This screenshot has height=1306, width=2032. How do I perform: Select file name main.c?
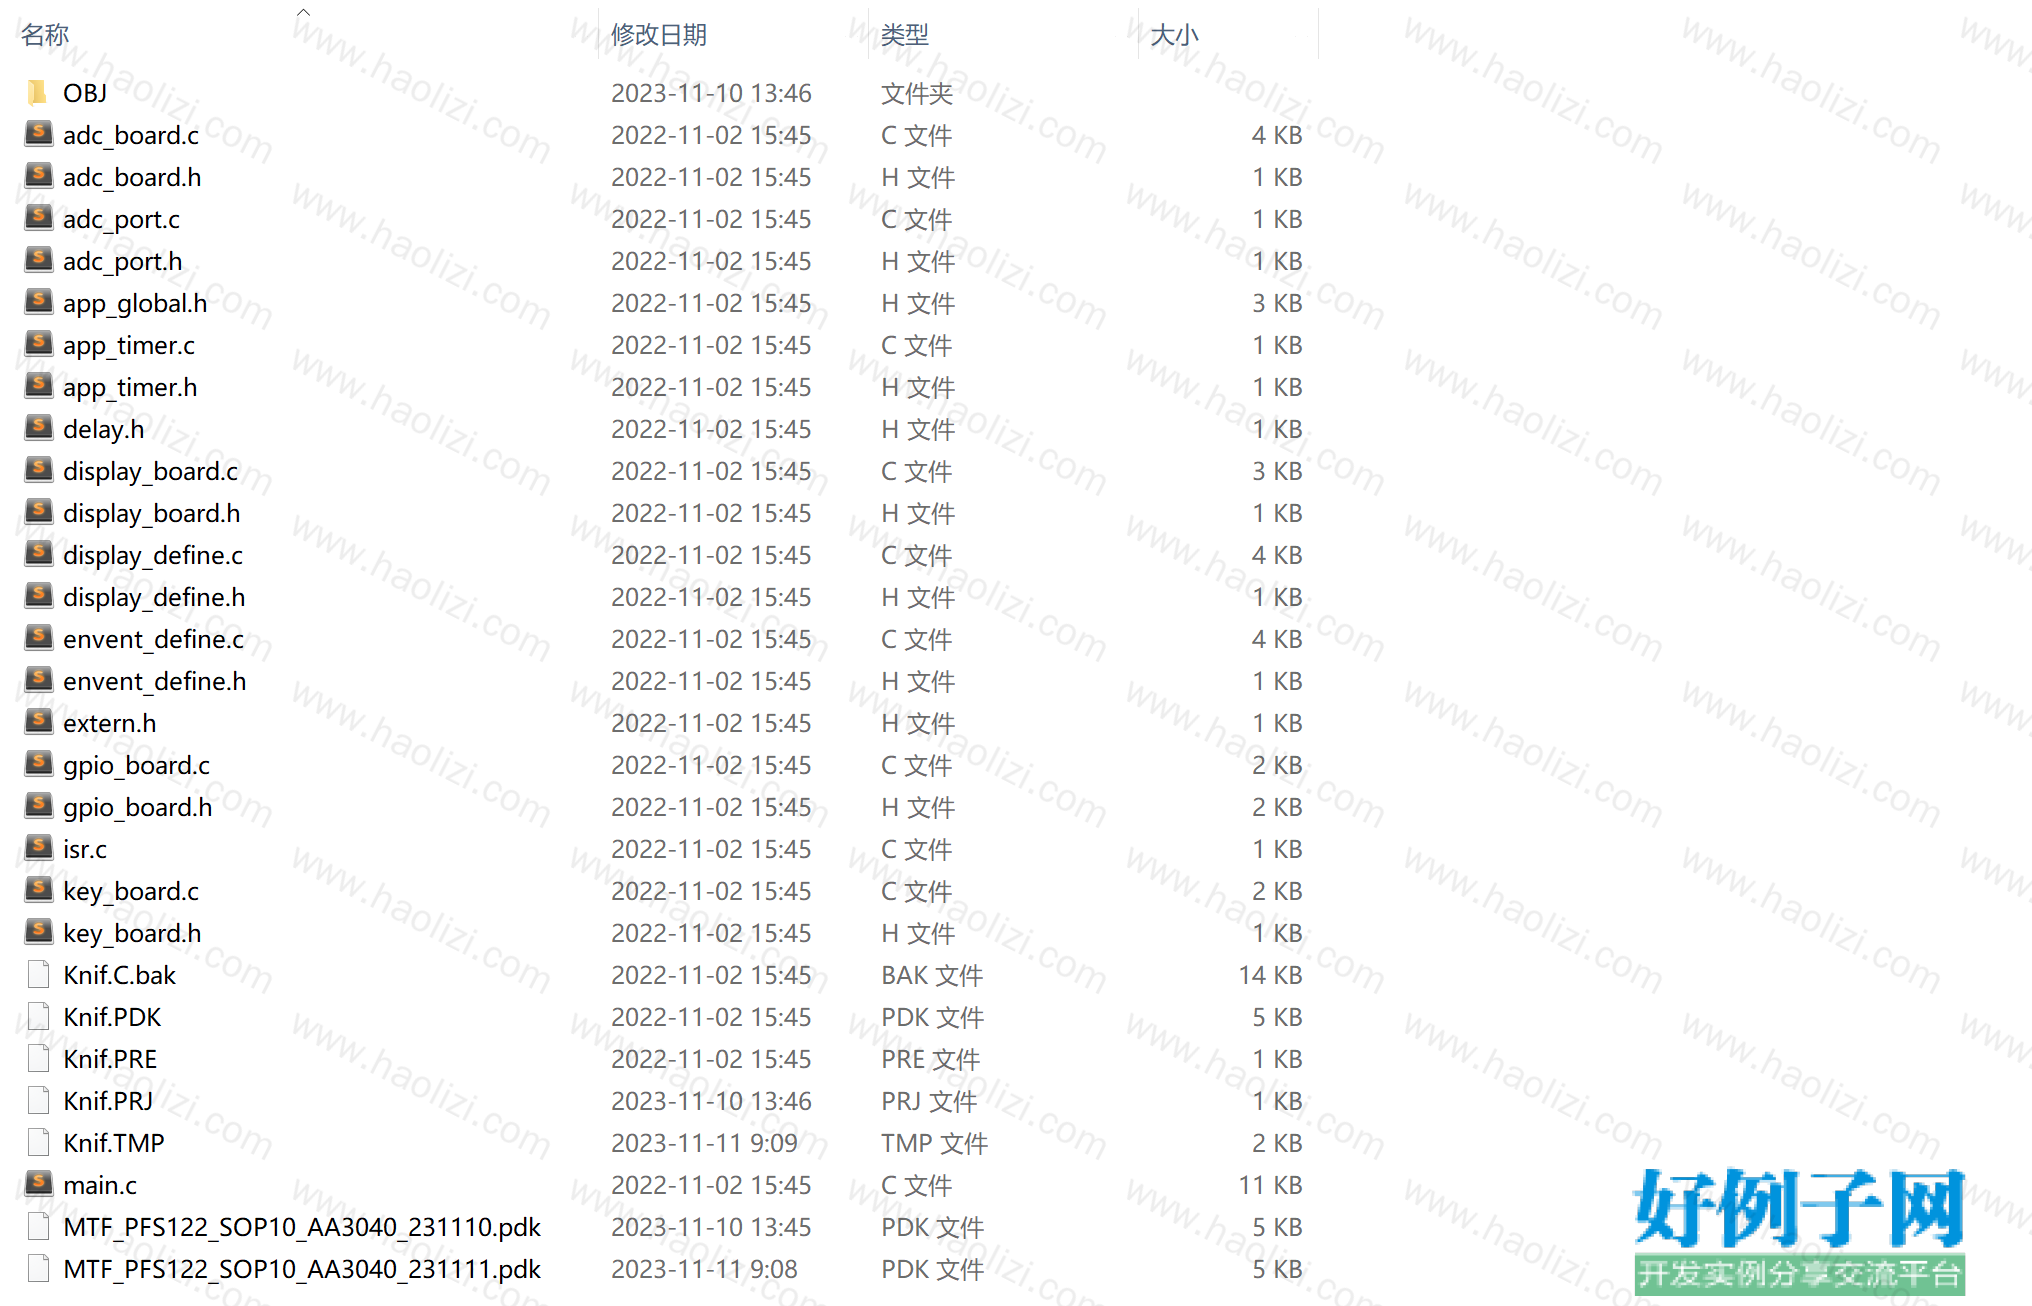(100, 1185)
